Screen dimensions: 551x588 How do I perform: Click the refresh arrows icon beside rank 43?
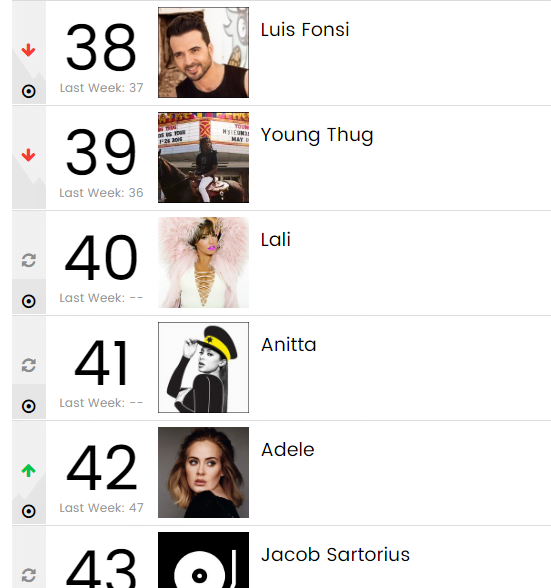[29, 575]
